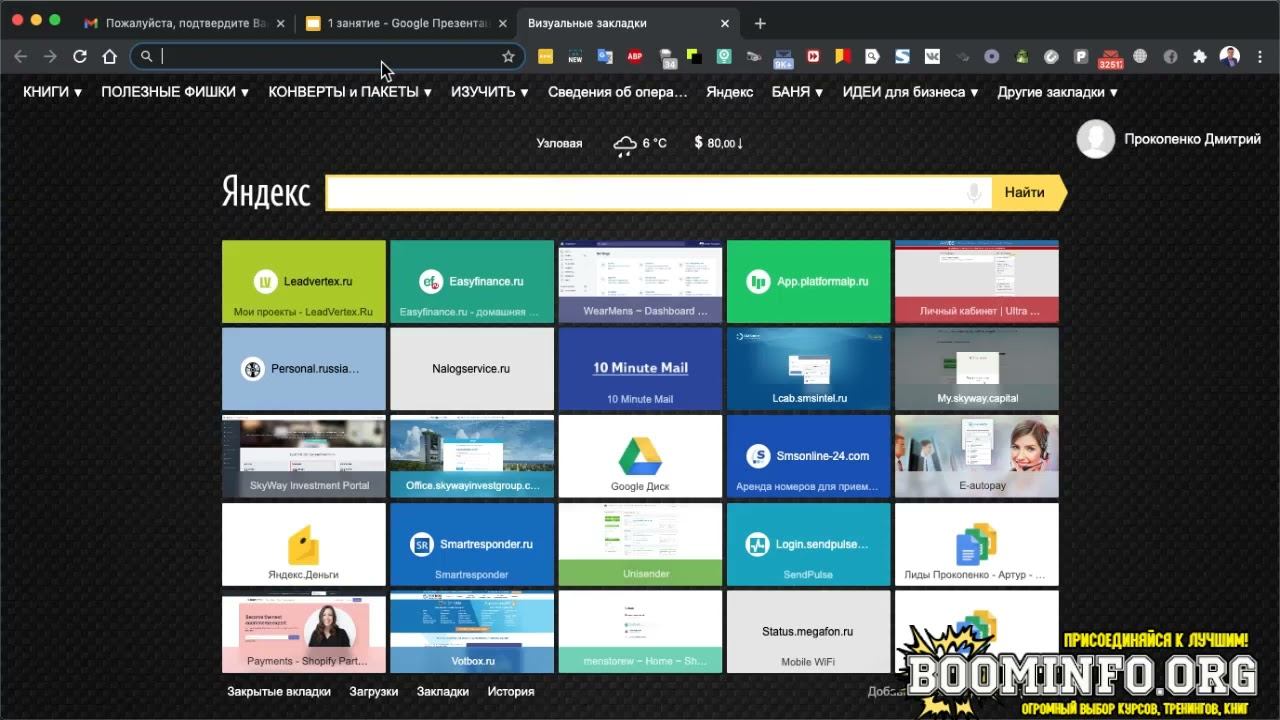
Task: Go back with the browser back arrow
Action: point(20,57)
